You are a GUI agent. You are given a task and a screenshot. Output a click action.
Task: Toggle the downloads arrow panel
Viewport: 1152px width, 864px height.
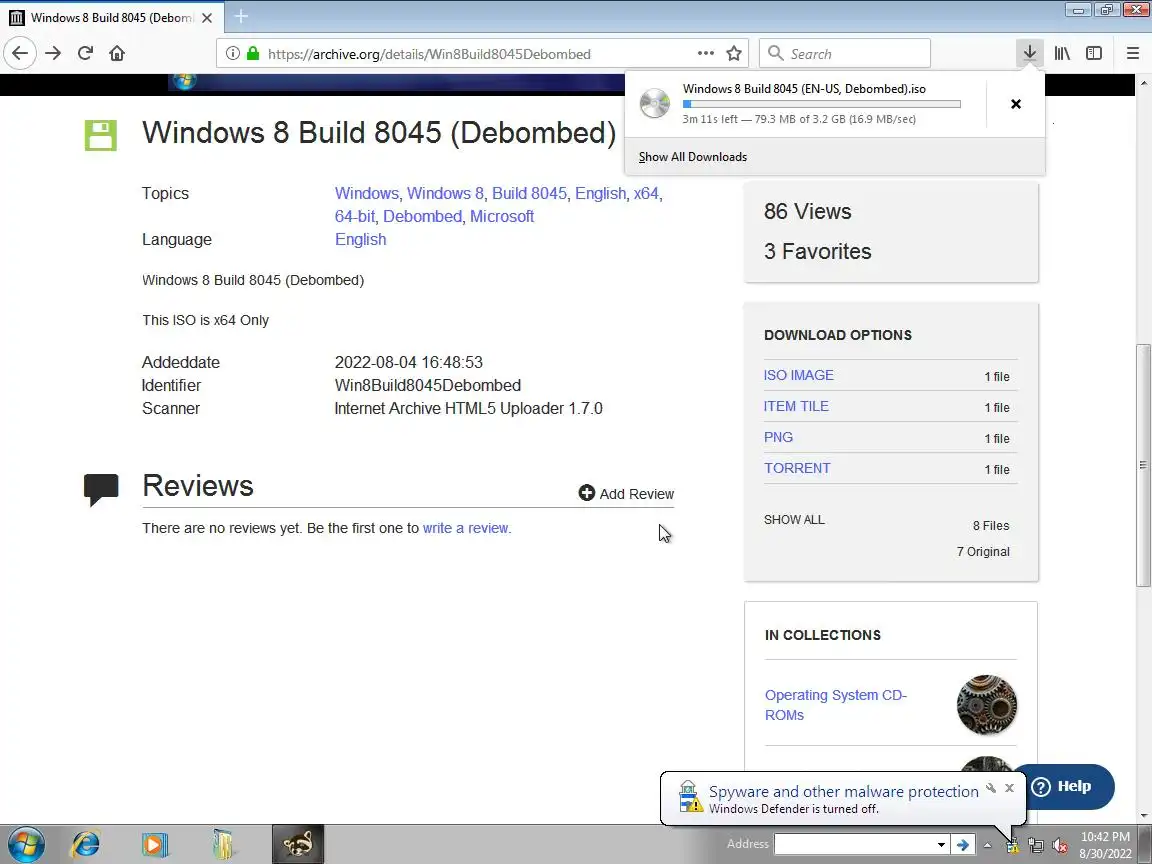[x=1029, y=53]
